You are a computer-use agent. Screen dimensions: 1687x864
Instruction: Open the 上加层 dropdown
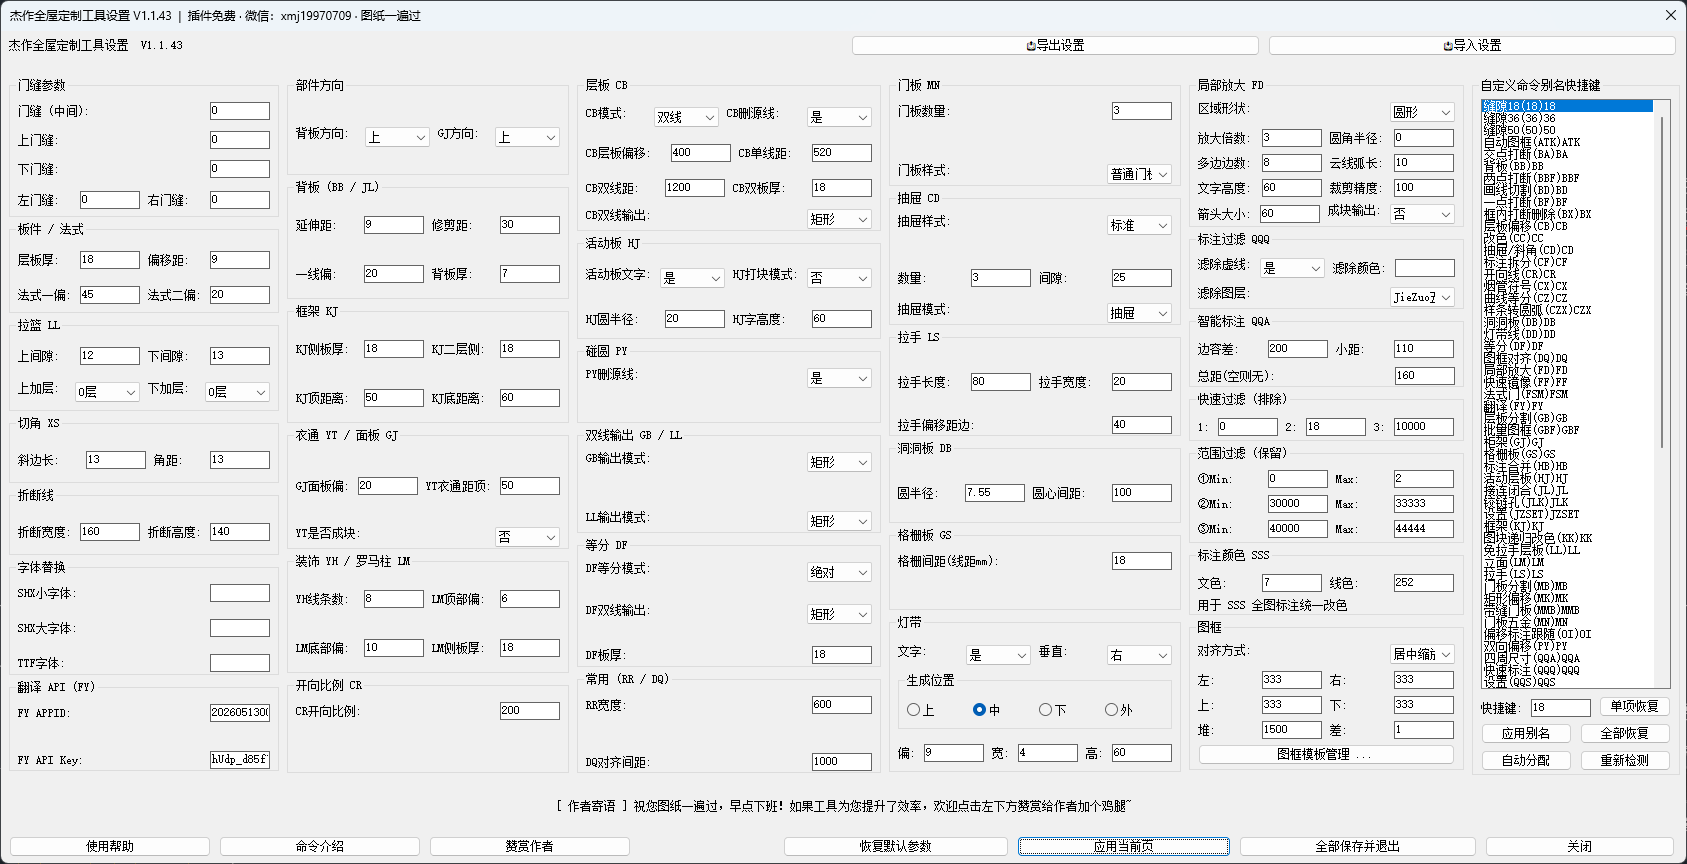[x=107, y=392]
